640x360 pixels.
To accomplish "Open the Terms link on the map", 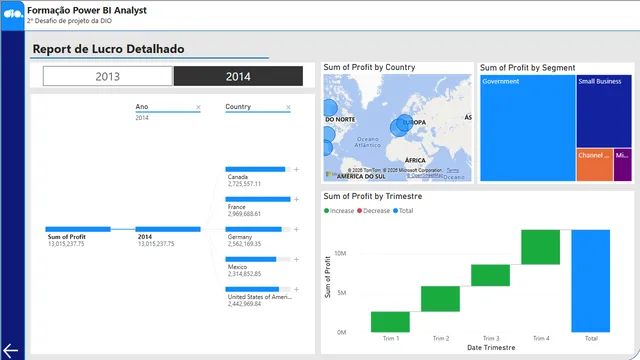I will 453,170.
